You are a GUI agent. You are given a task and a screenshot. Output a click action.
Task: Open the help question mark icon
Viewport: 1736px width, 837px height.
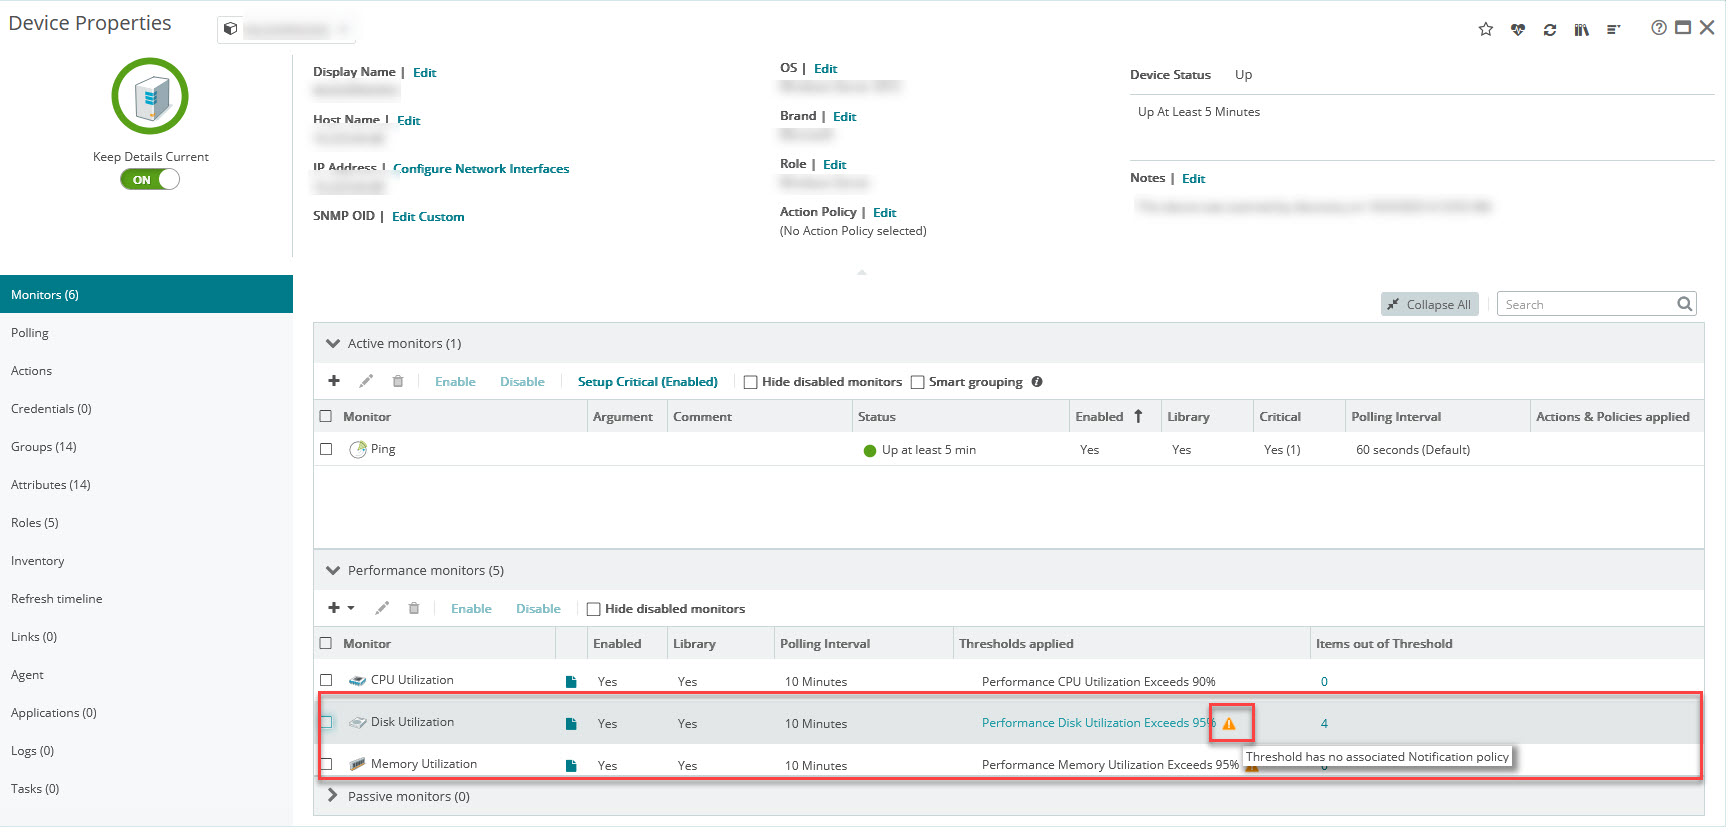1658,27
